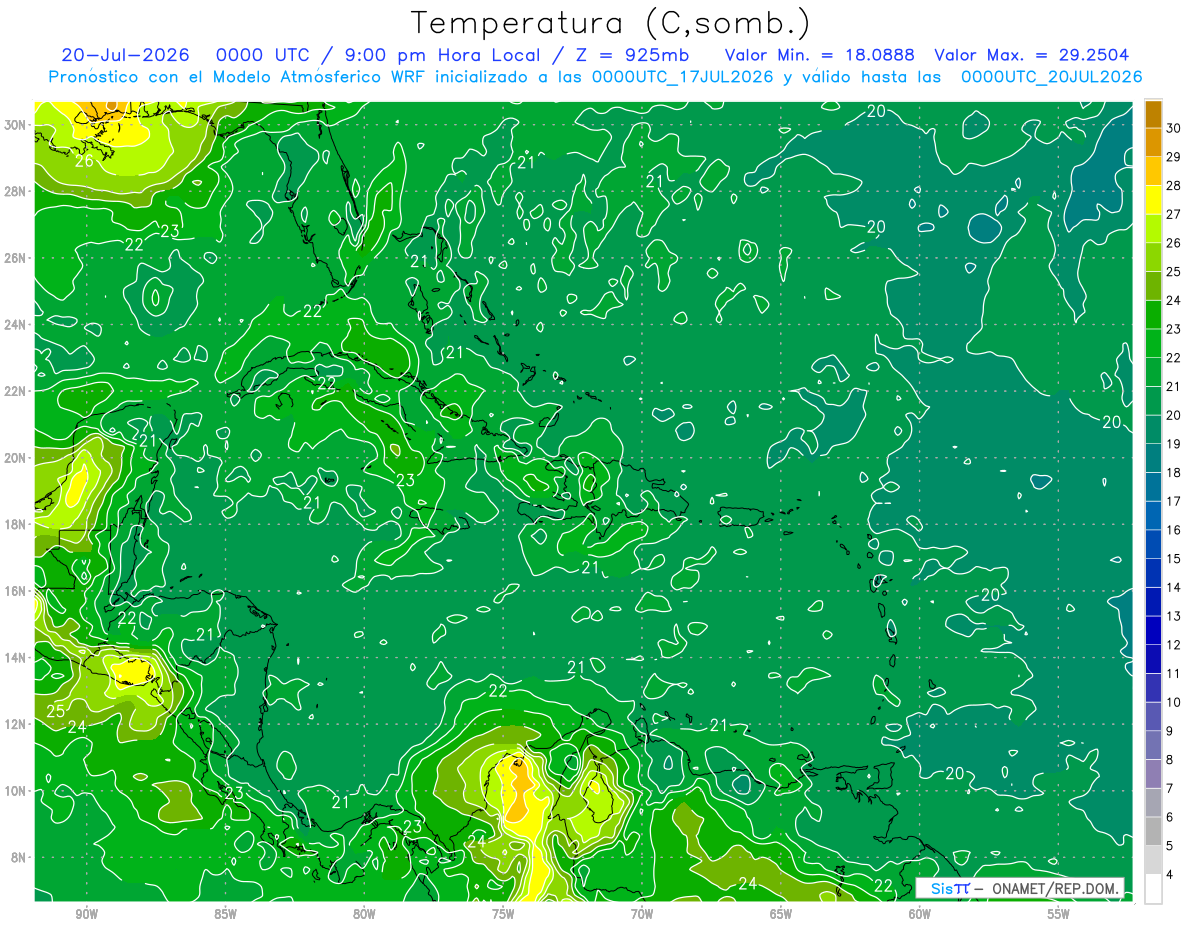
Task: Click the yellow legend swatch between 27 and 28
Action: pyautogui.click(x=1153, y=199)
